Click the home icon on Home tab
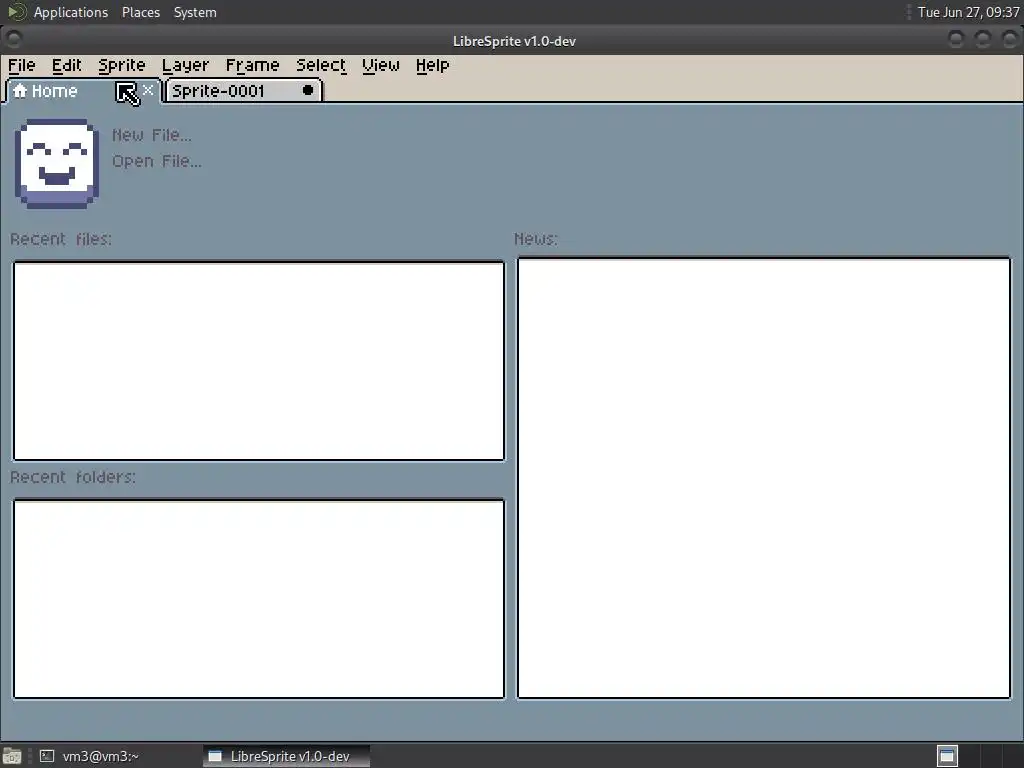 point(20,90)
